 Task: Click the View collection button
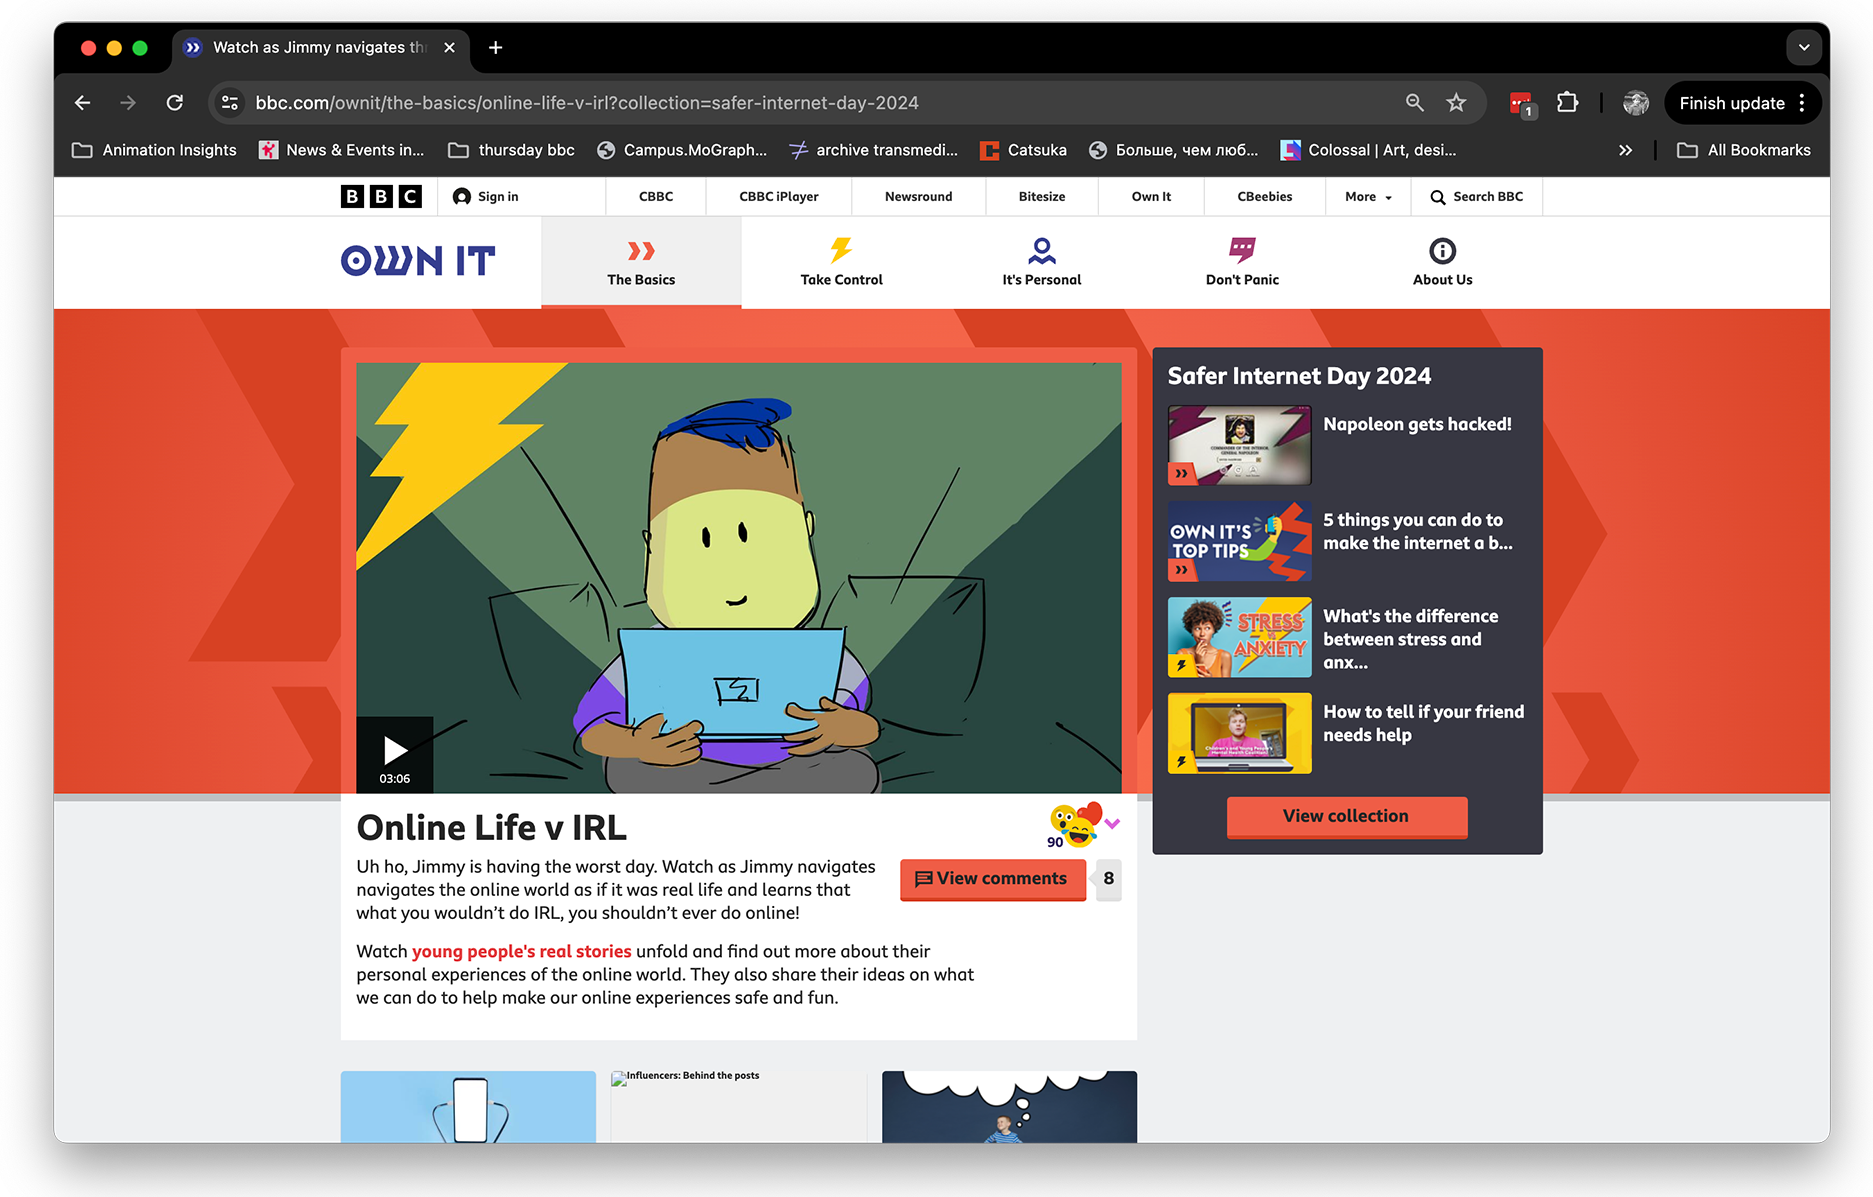(1346, 816)
